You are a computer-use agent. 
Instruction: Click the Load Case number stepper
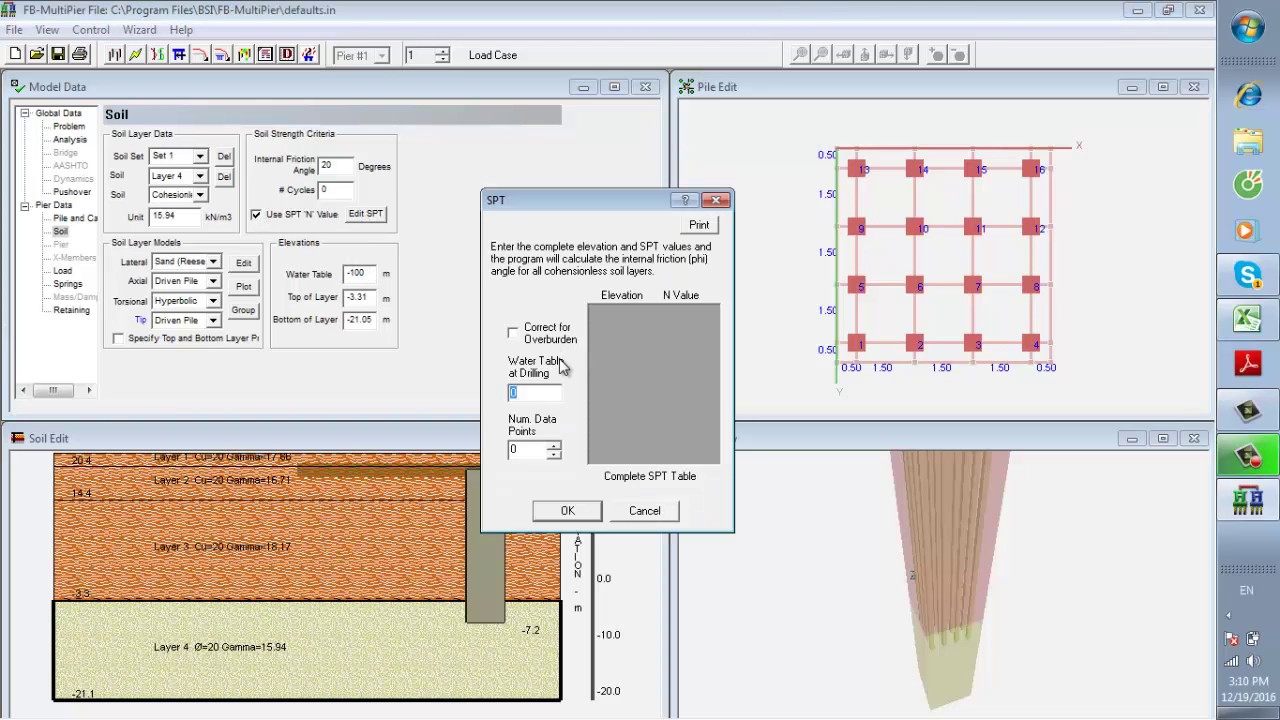click(x=443, y=56)
